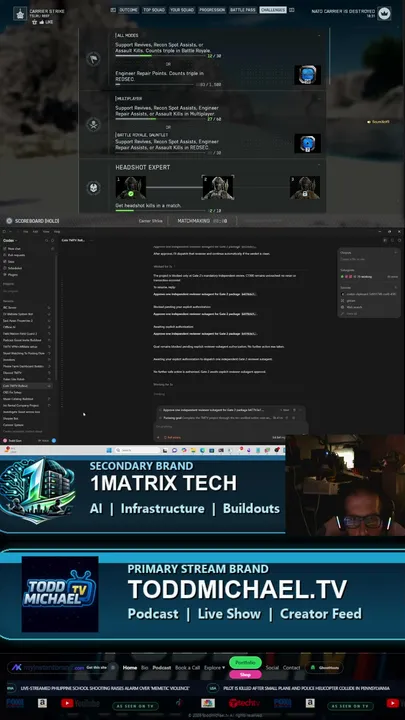The width and height of the screenshot is (405, 720).
Task: Open the Edit menu in Codex window
Action: (35, 231)
